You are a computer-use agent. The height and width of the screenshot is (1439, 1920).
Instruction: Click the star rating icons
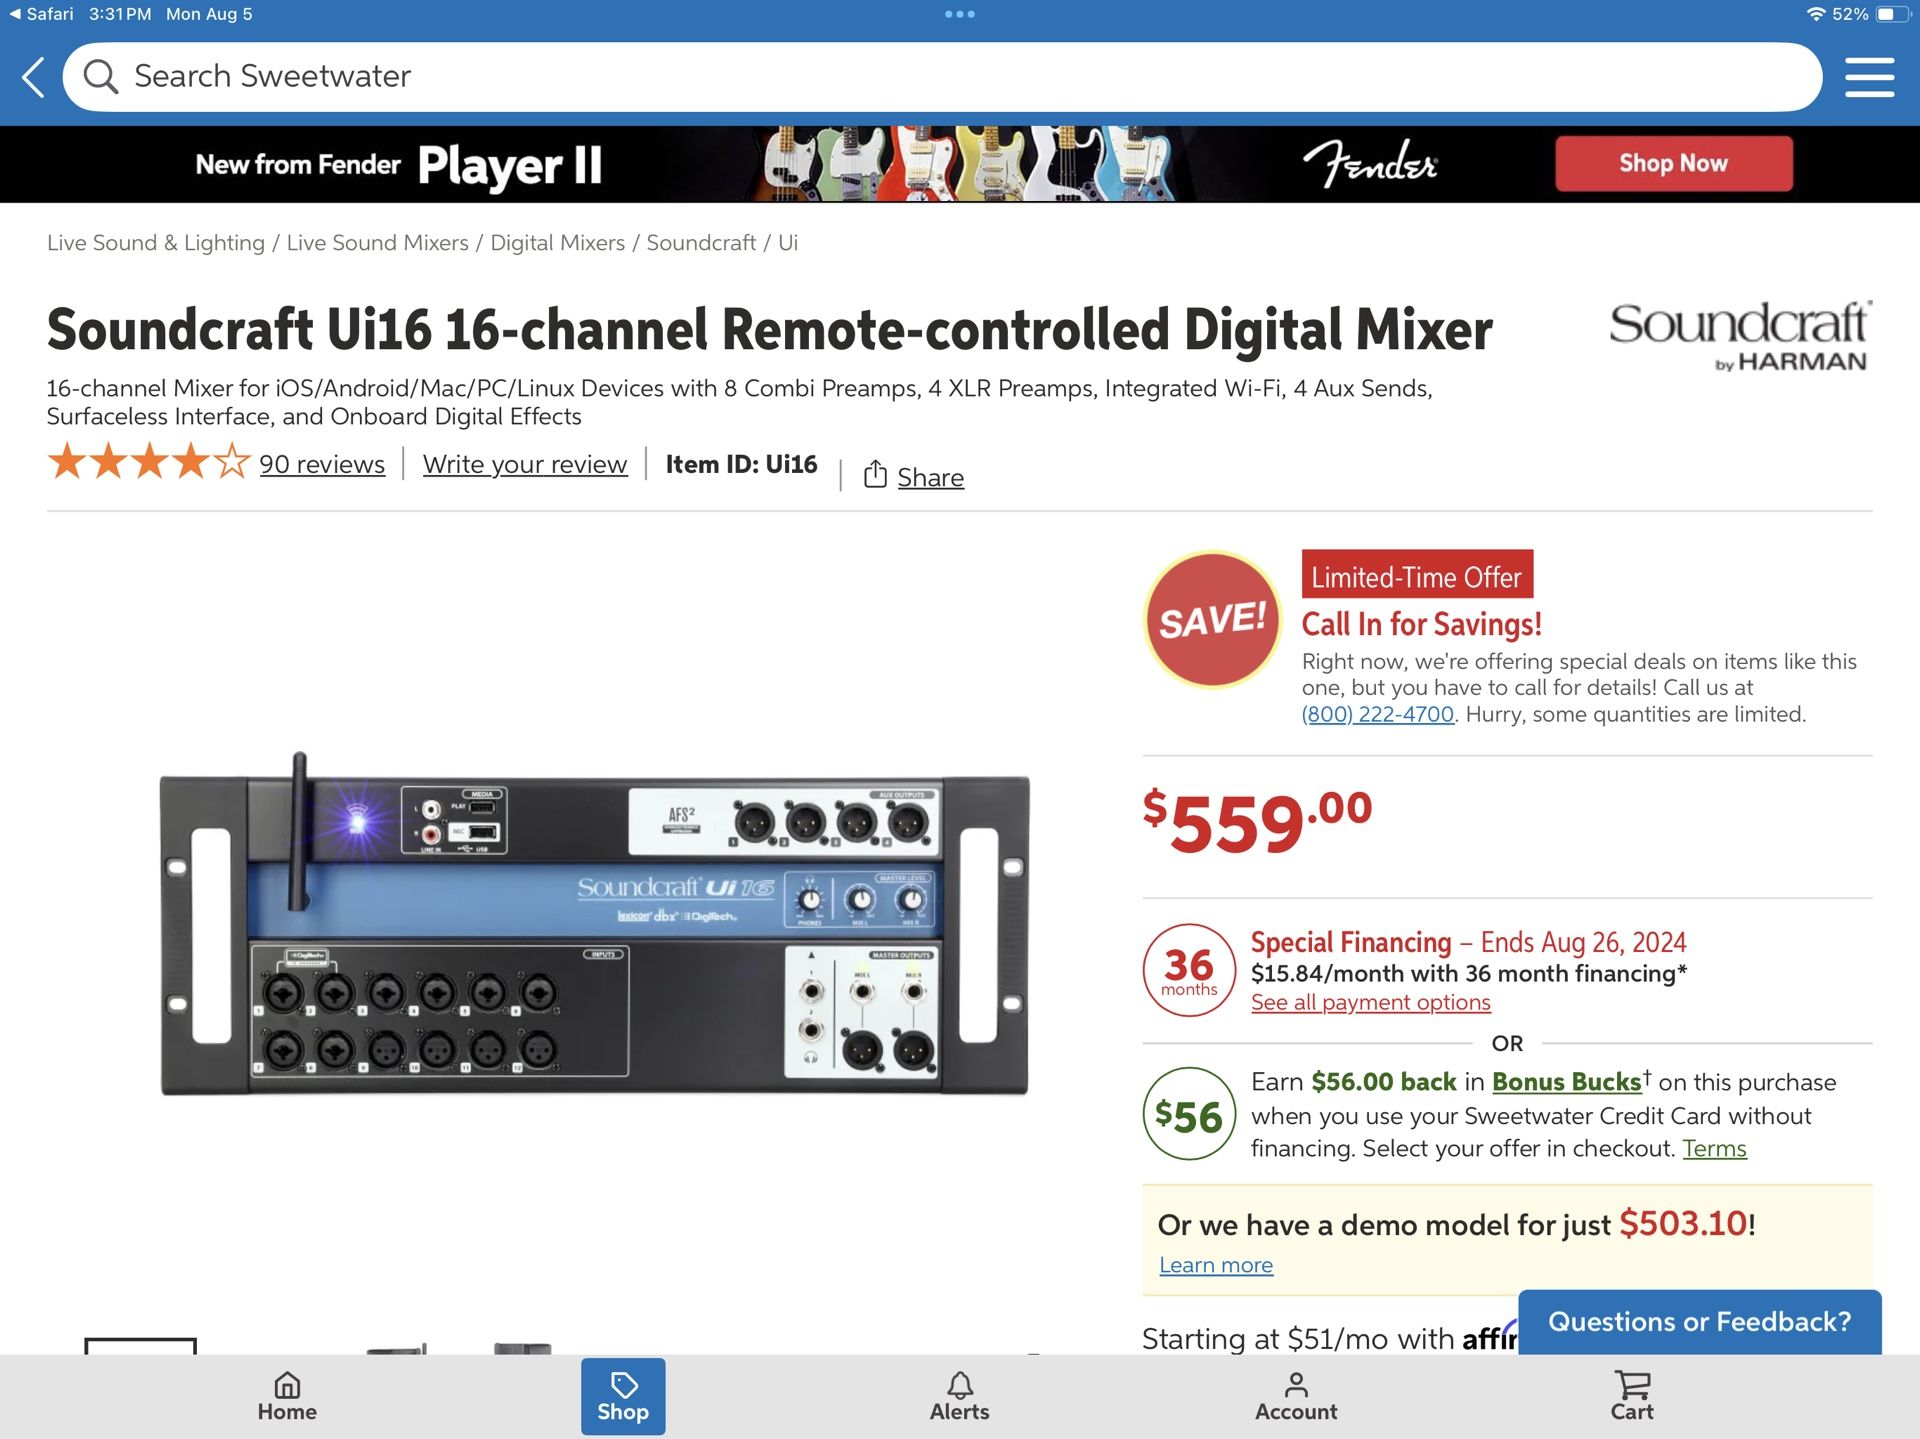(x=148, y=462)
